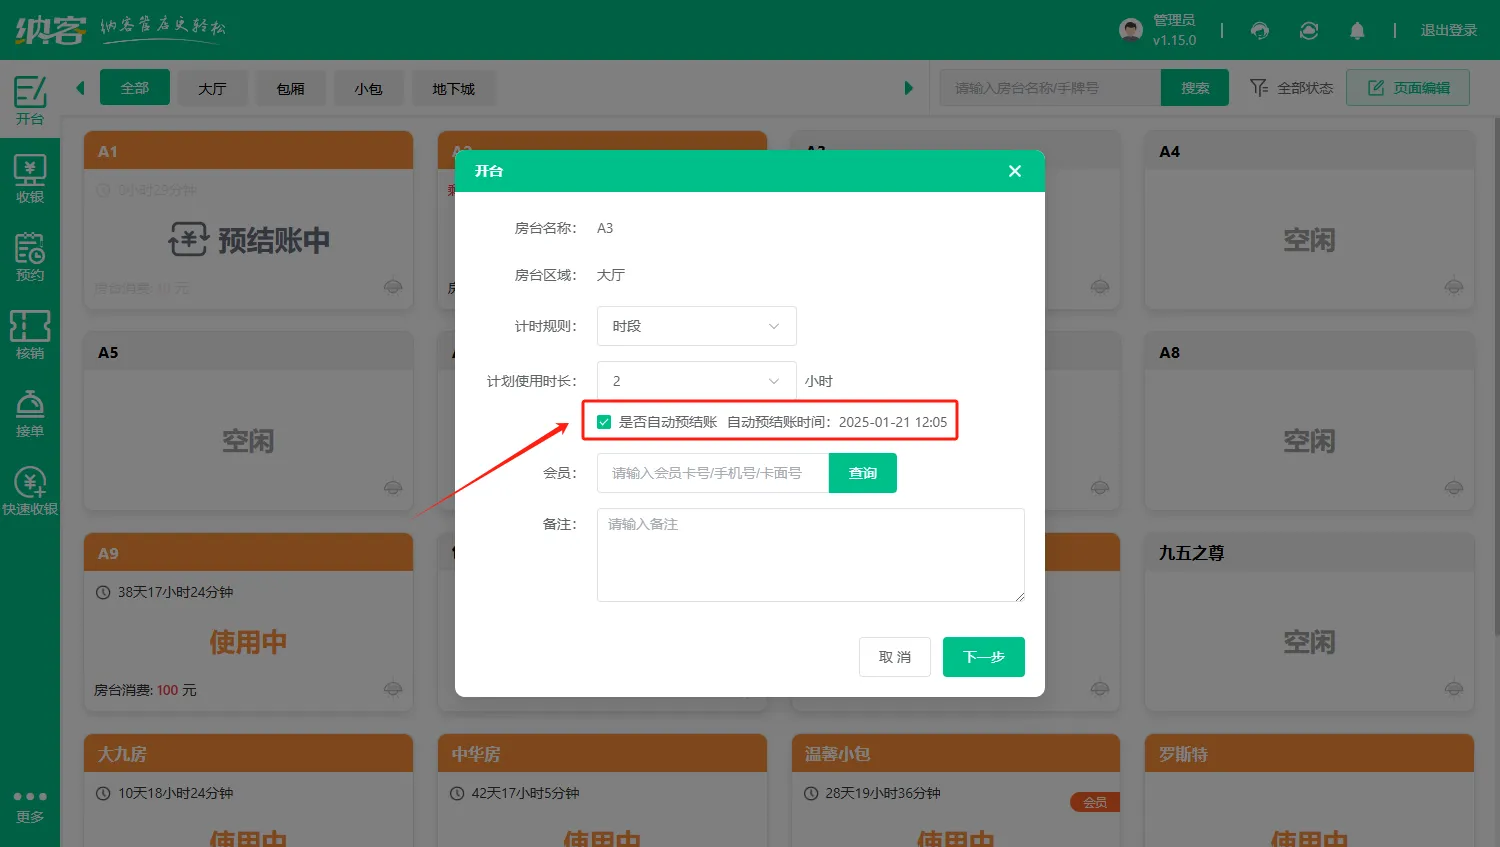Click the customer service headset icon

[x=1260, y=31]
